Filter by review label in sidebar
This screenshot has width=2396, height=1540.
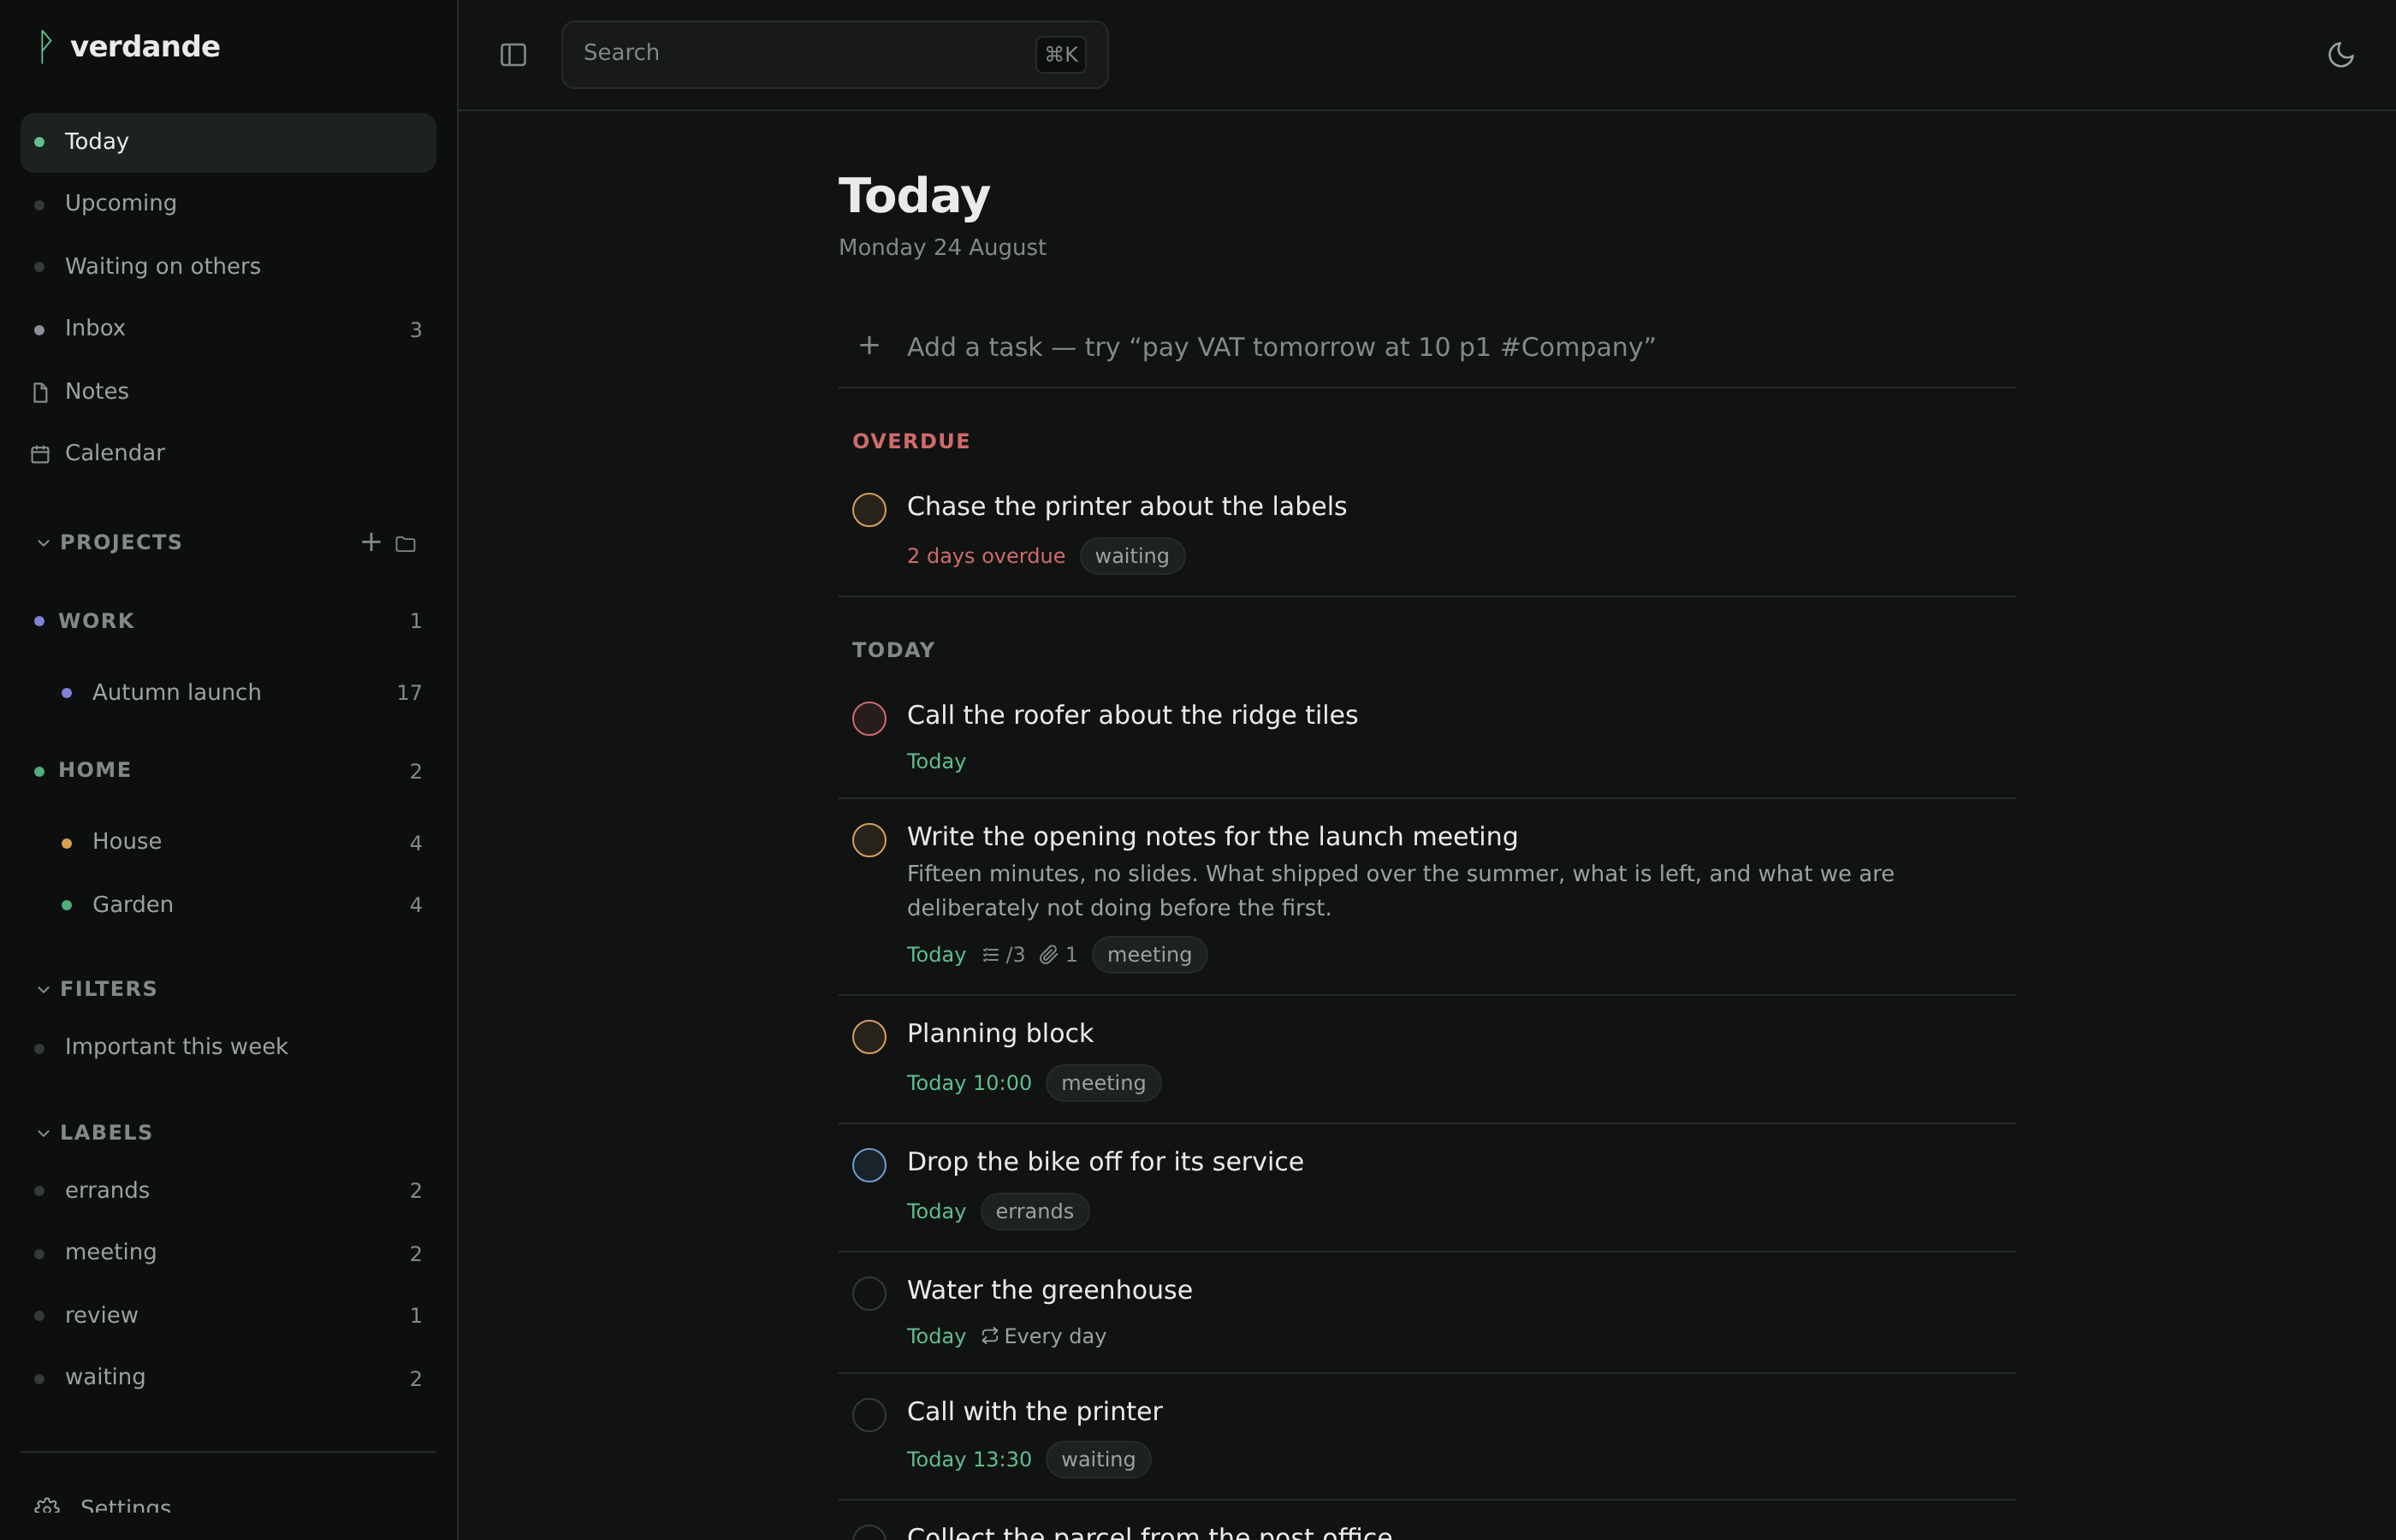228,1315
